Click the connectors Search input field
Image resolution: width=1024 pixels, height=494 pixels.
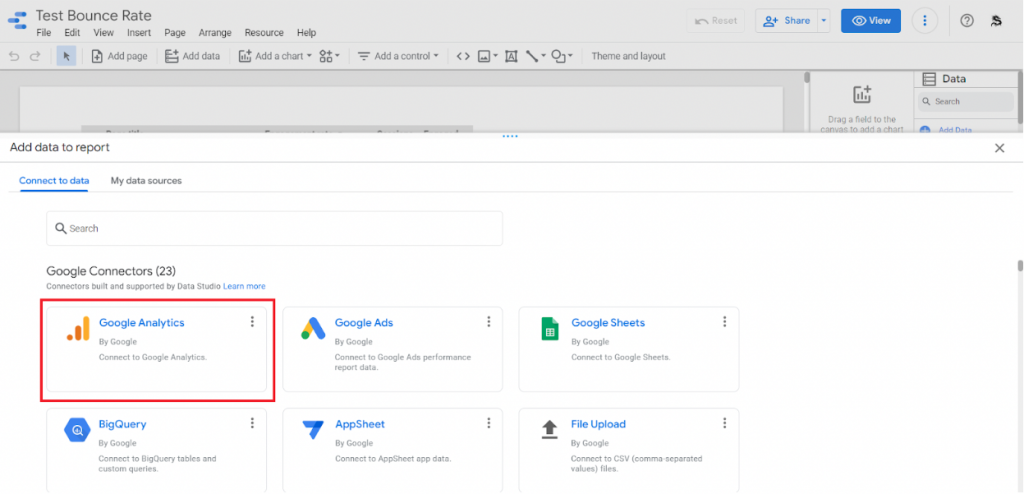pyautogui.click(x=274, y=228)
